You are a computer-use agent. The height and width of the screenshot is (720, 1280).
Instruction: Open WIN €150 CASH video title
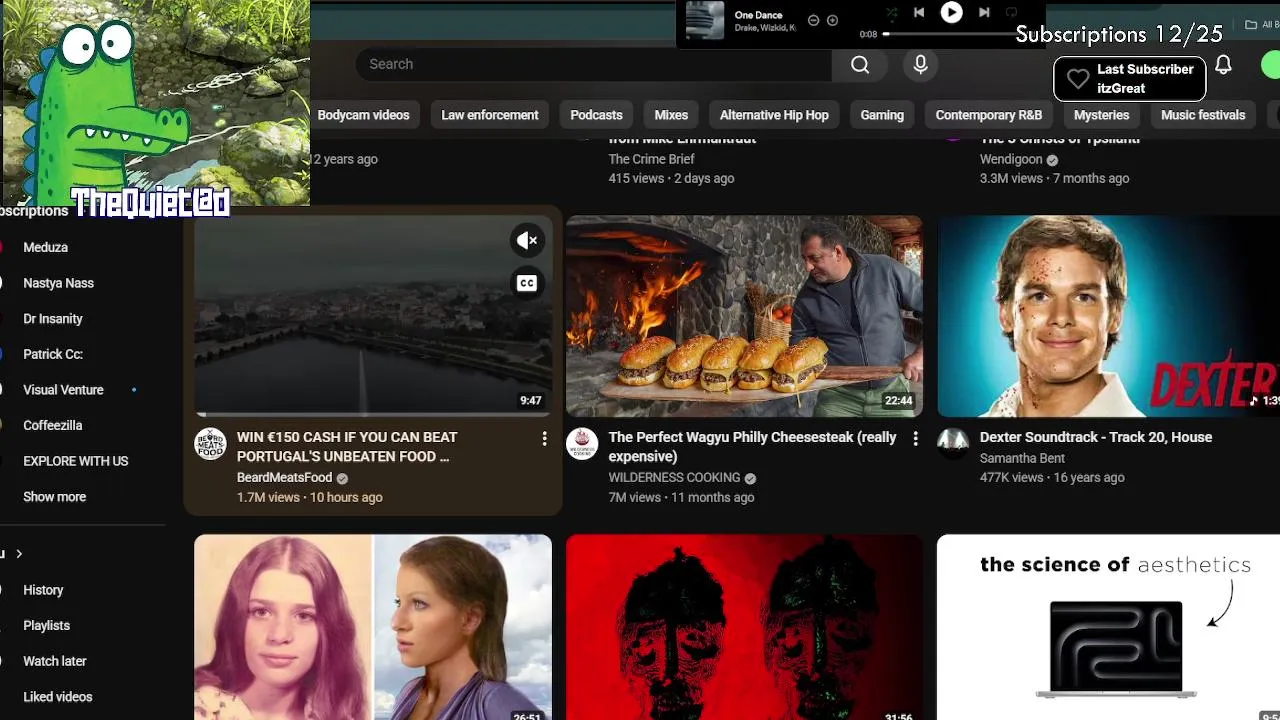pyautogui.click(x=347, y=447)
